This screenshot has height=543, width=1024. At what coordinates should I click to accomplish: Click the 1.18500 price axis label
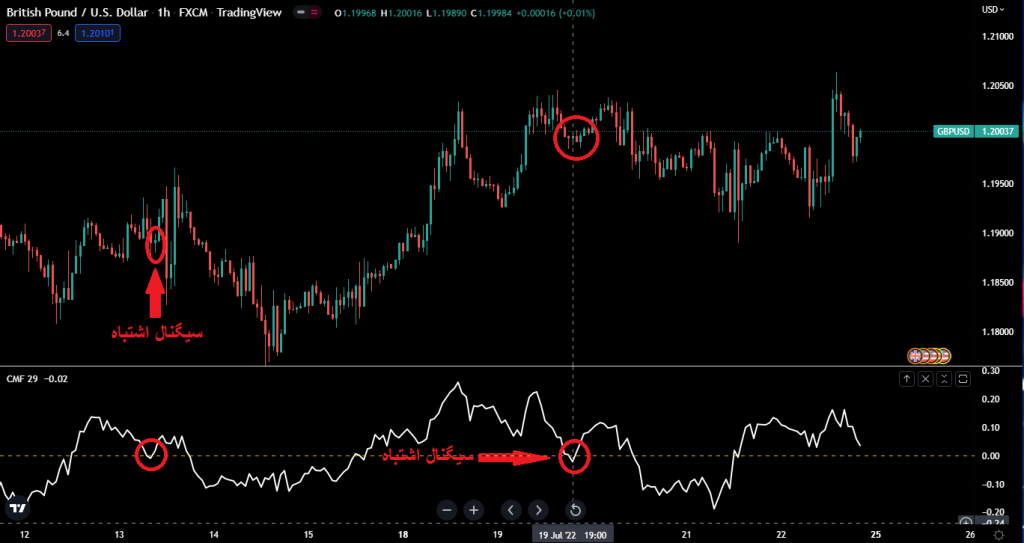997,283
